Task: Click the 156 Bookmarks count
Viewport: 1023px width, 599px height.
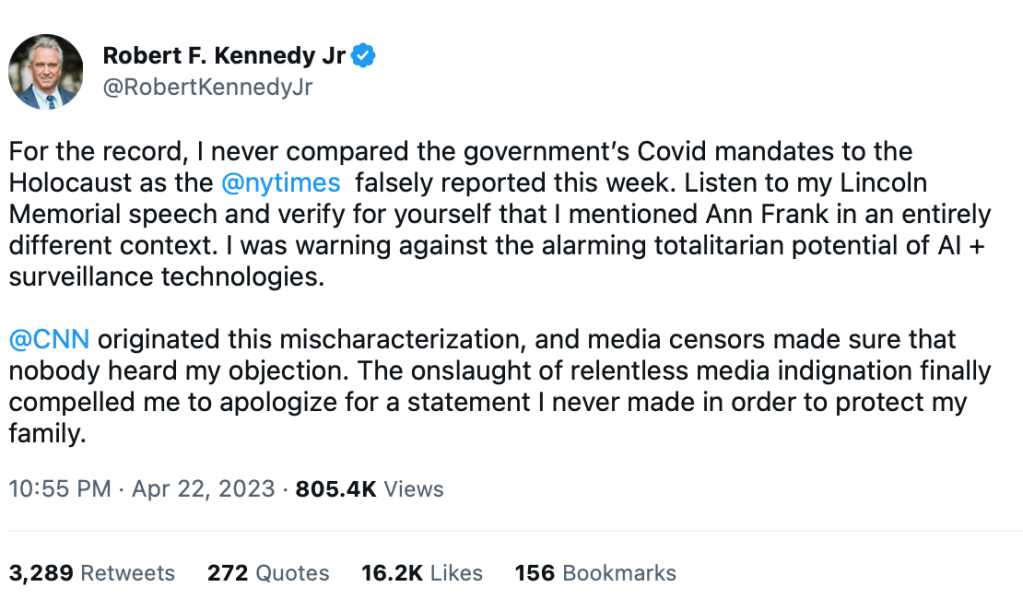Action: (595, 573)
